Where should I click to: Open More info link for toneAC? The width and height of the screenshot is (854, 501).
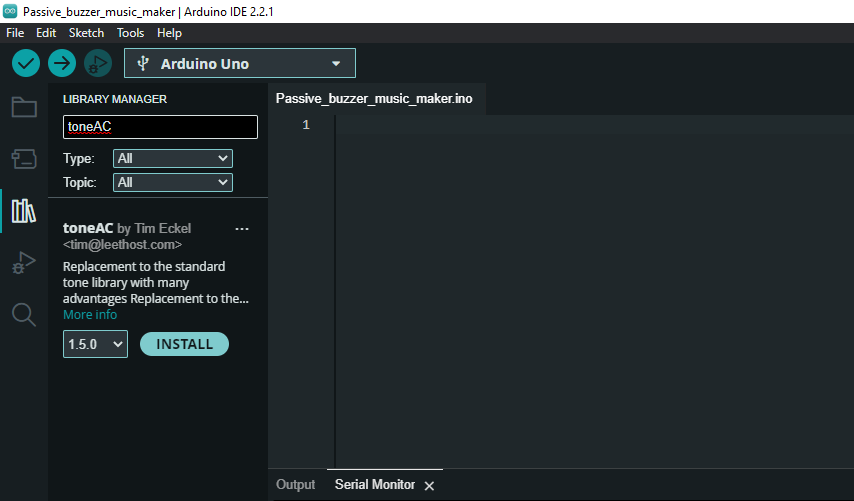coord(90,315)
